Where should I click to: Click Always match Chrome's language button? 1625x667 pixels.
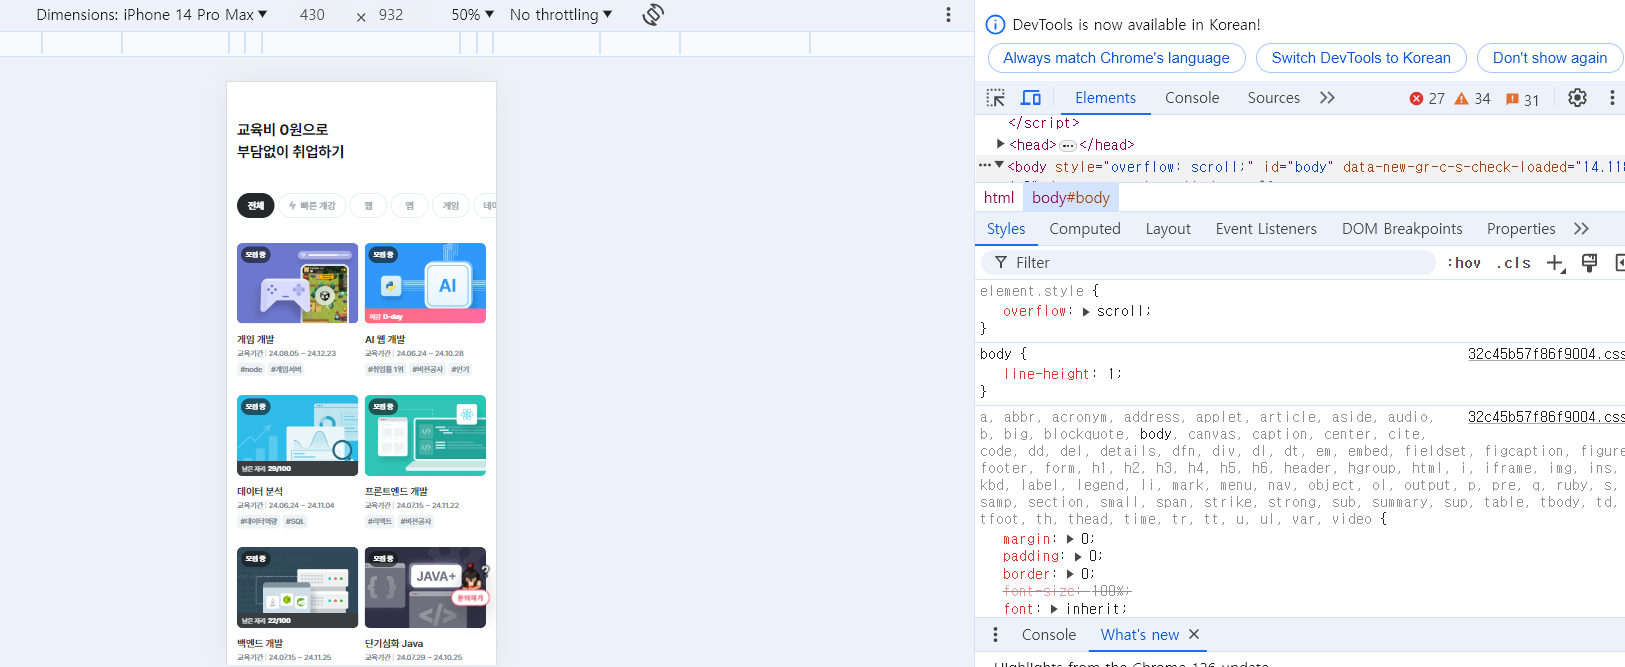tap(1116, 58)
